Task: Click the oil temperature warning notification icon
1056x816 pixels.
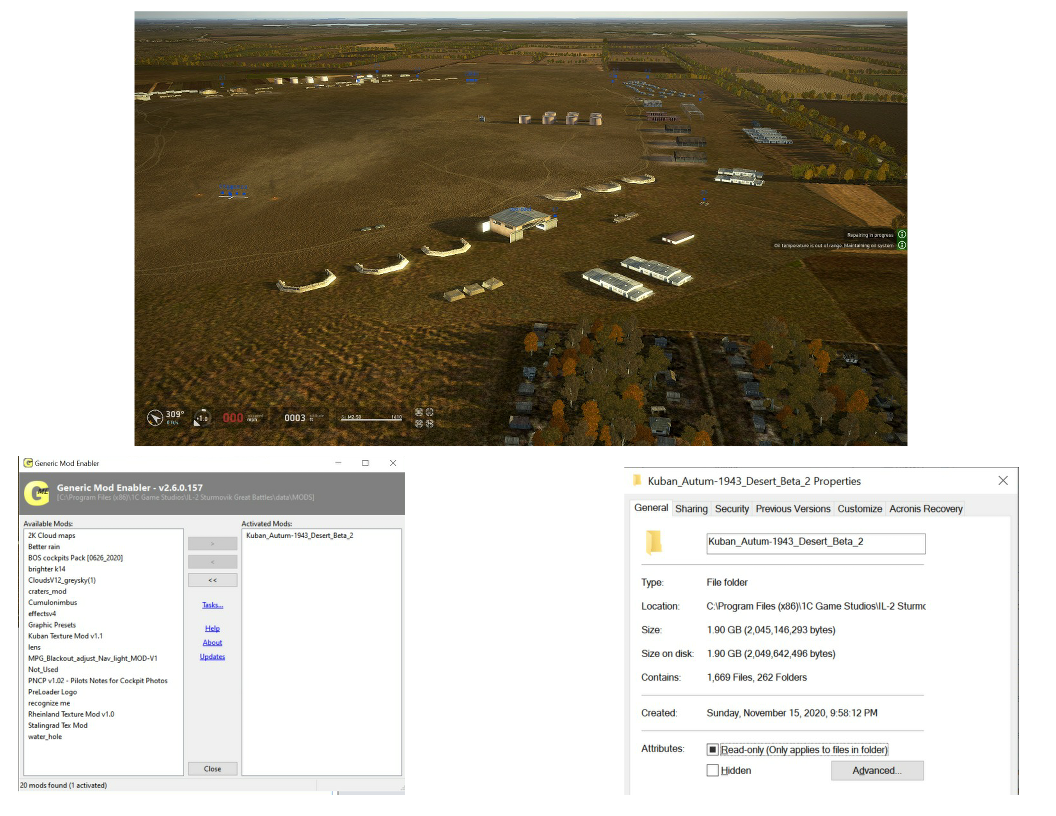Action: click(902, 245)
